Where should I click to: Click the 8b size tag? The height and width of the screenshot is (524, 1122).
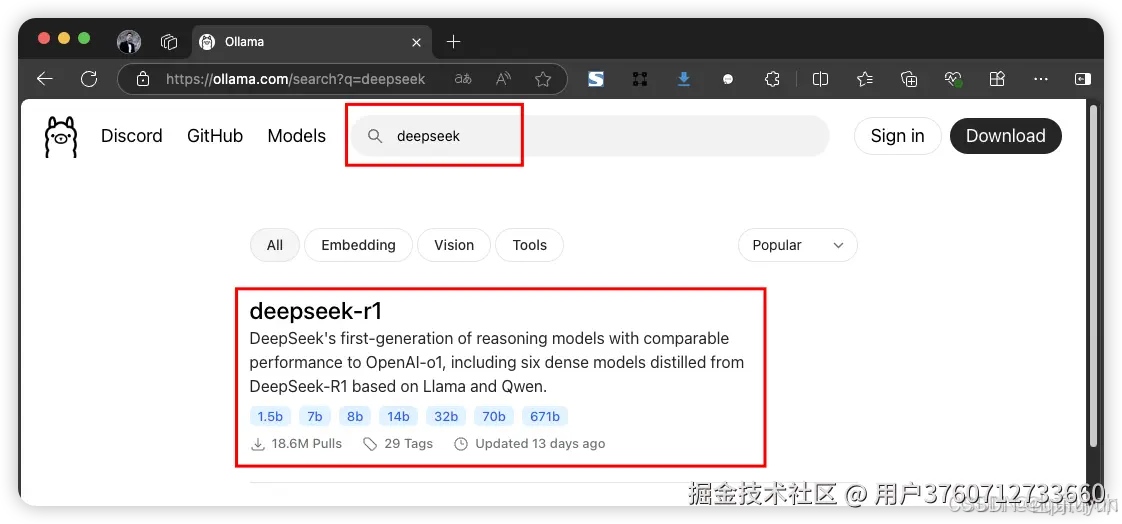click(x=355, y=417)
